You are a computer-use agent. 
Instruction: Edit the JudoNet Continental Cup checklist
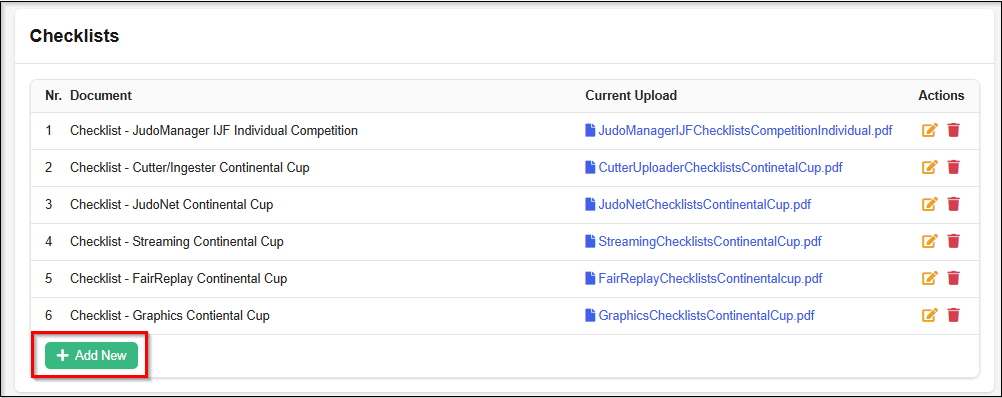click(x=929, y=204)
